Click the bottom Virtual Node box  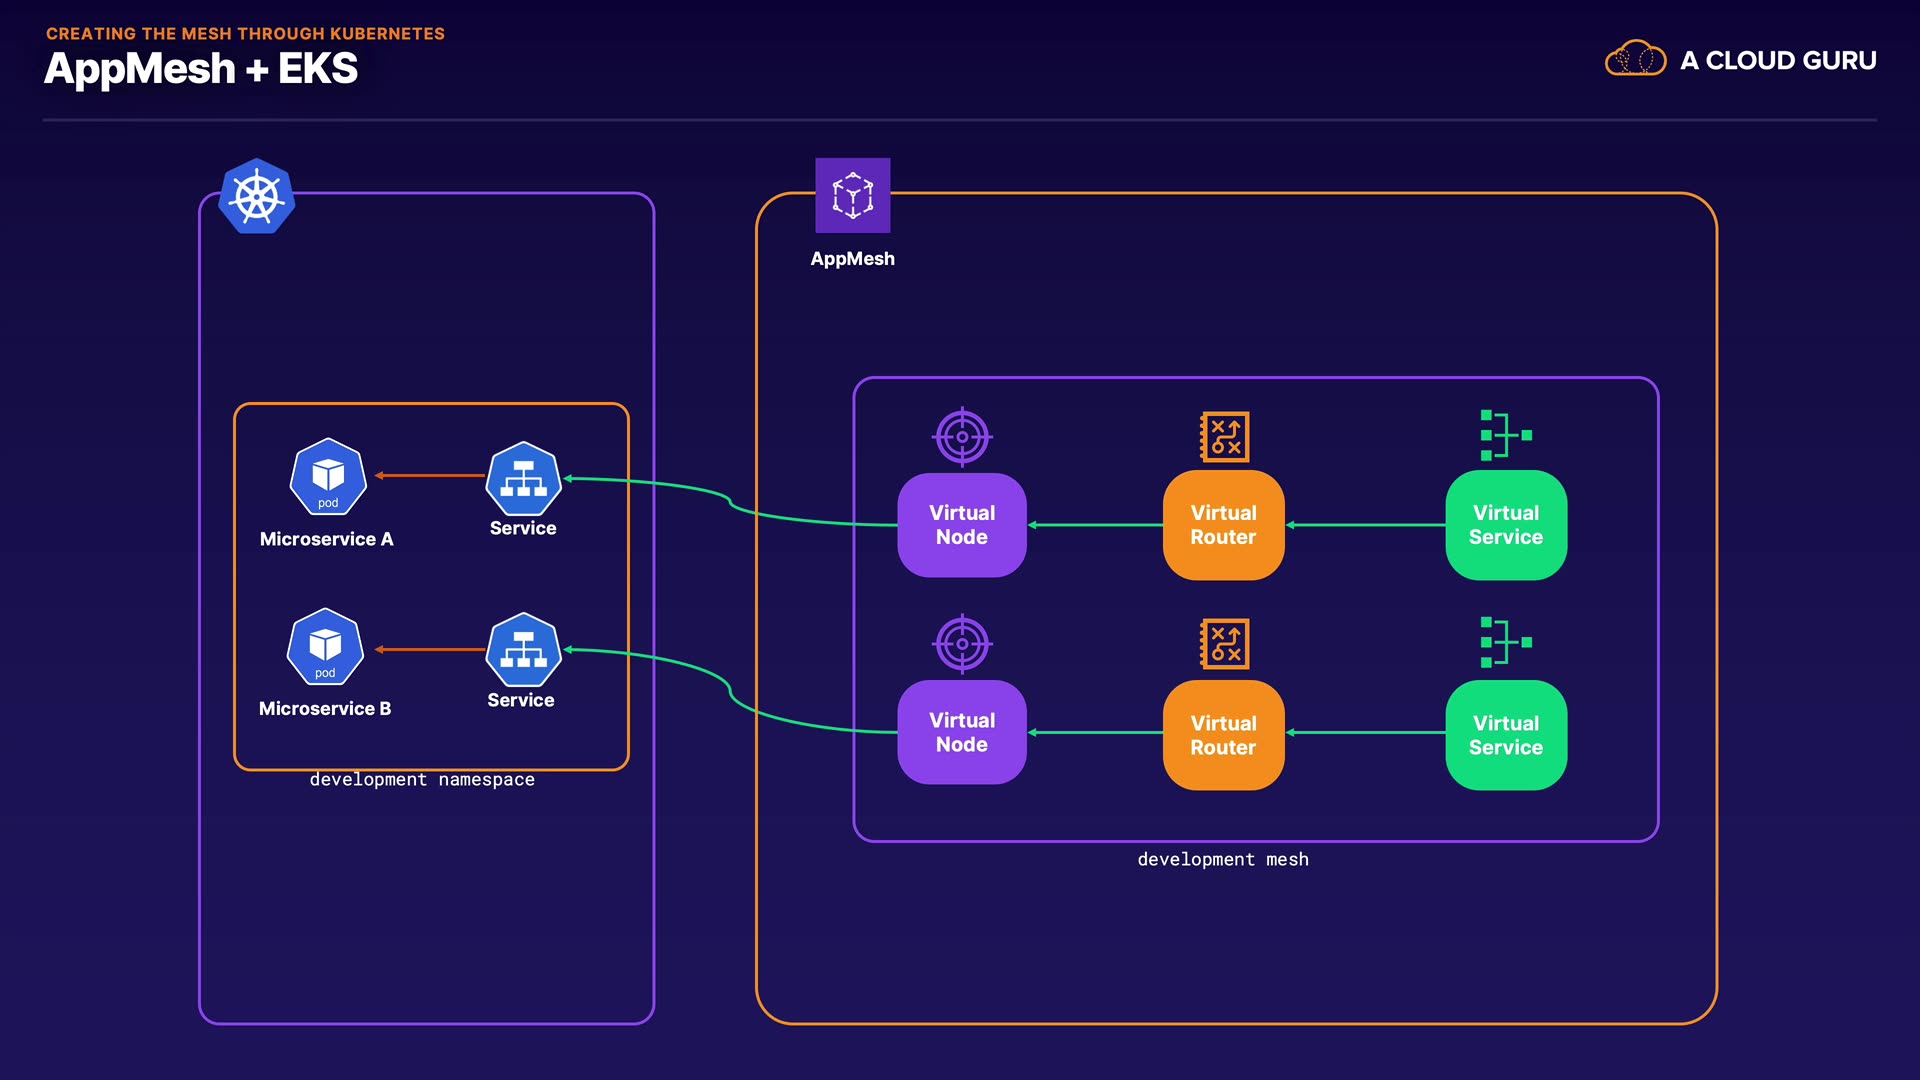962,732
